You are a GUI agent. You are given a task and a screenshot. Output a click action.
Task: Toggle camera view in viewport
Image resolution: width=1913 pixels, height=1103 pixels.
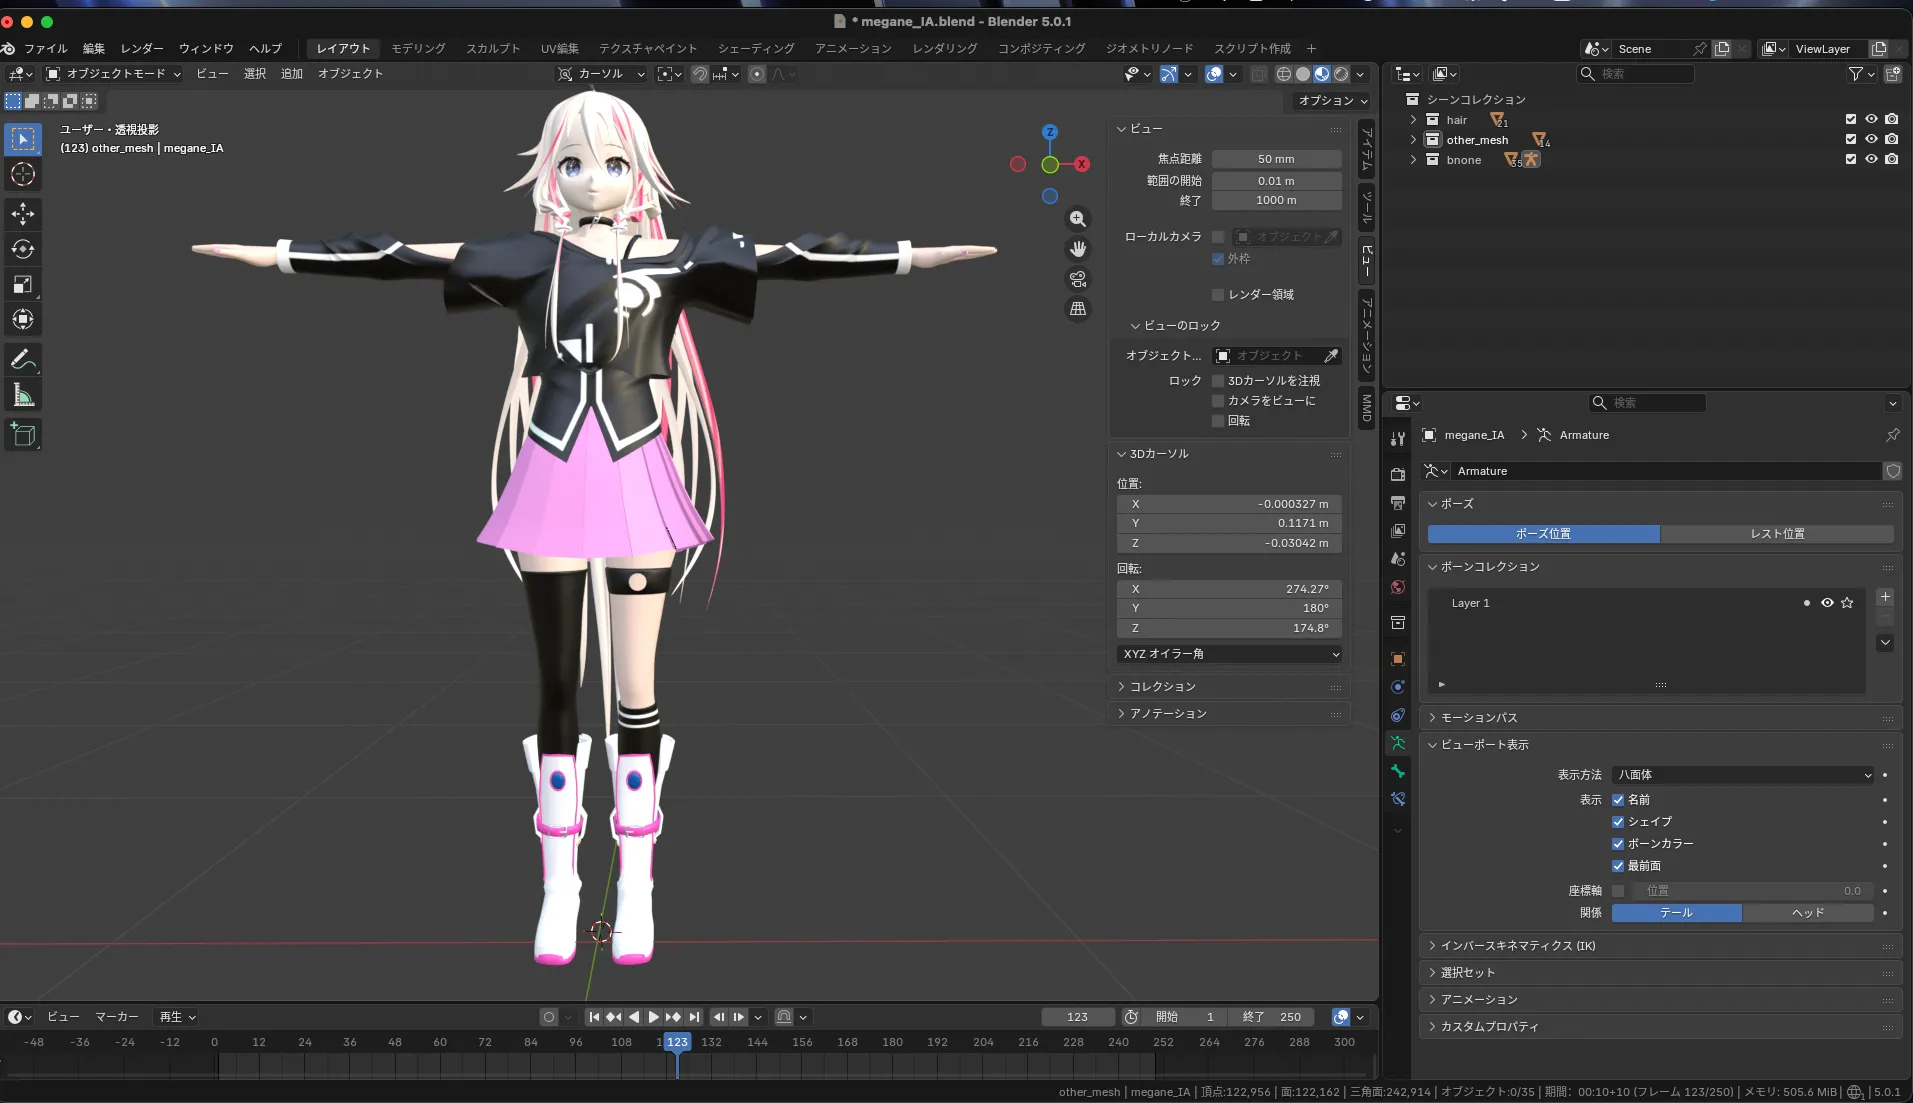point(1078,279)
